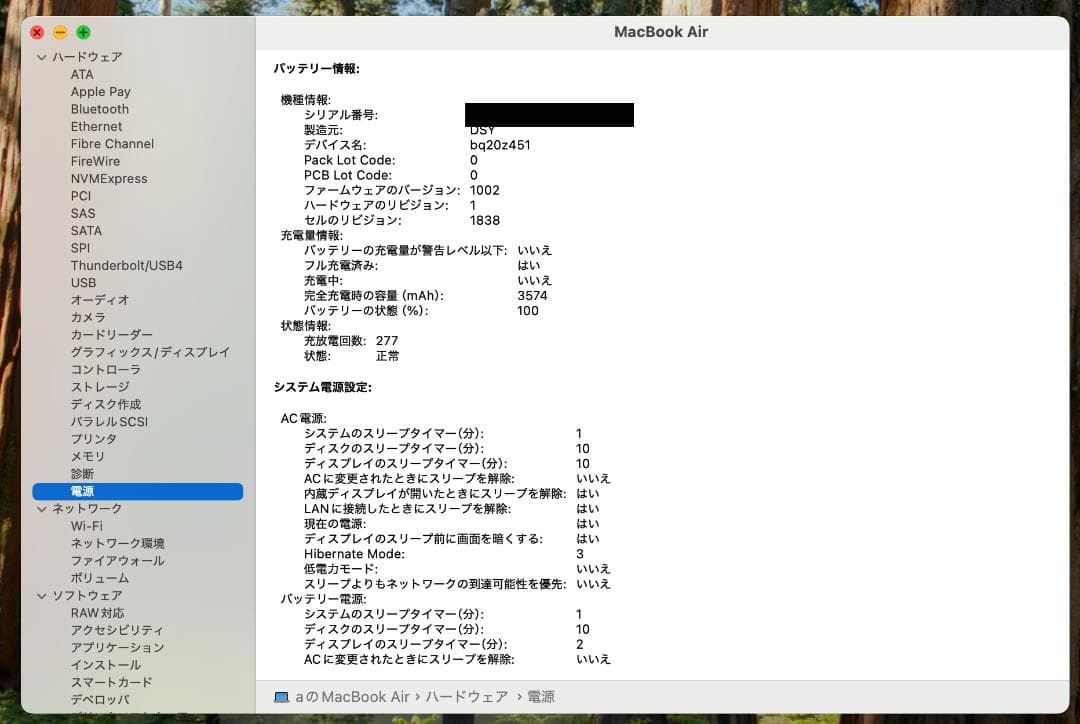Click the Hibernate Mode label
1080x724 pixels.
click(354, 554)
